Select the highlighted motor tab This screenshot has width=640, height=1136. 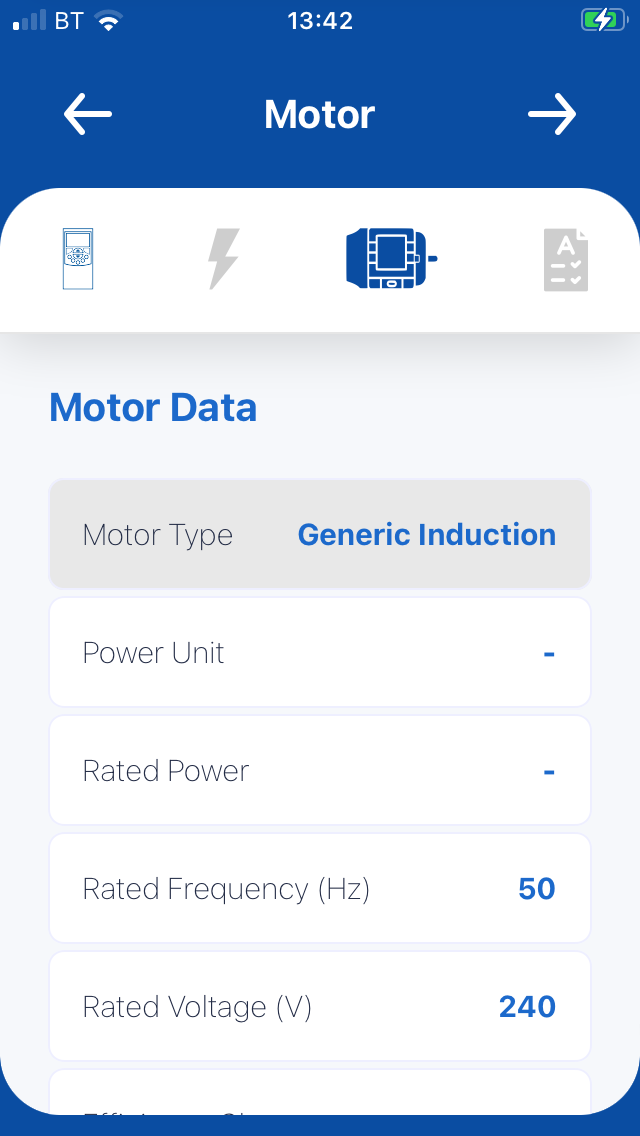click(389, 258)
